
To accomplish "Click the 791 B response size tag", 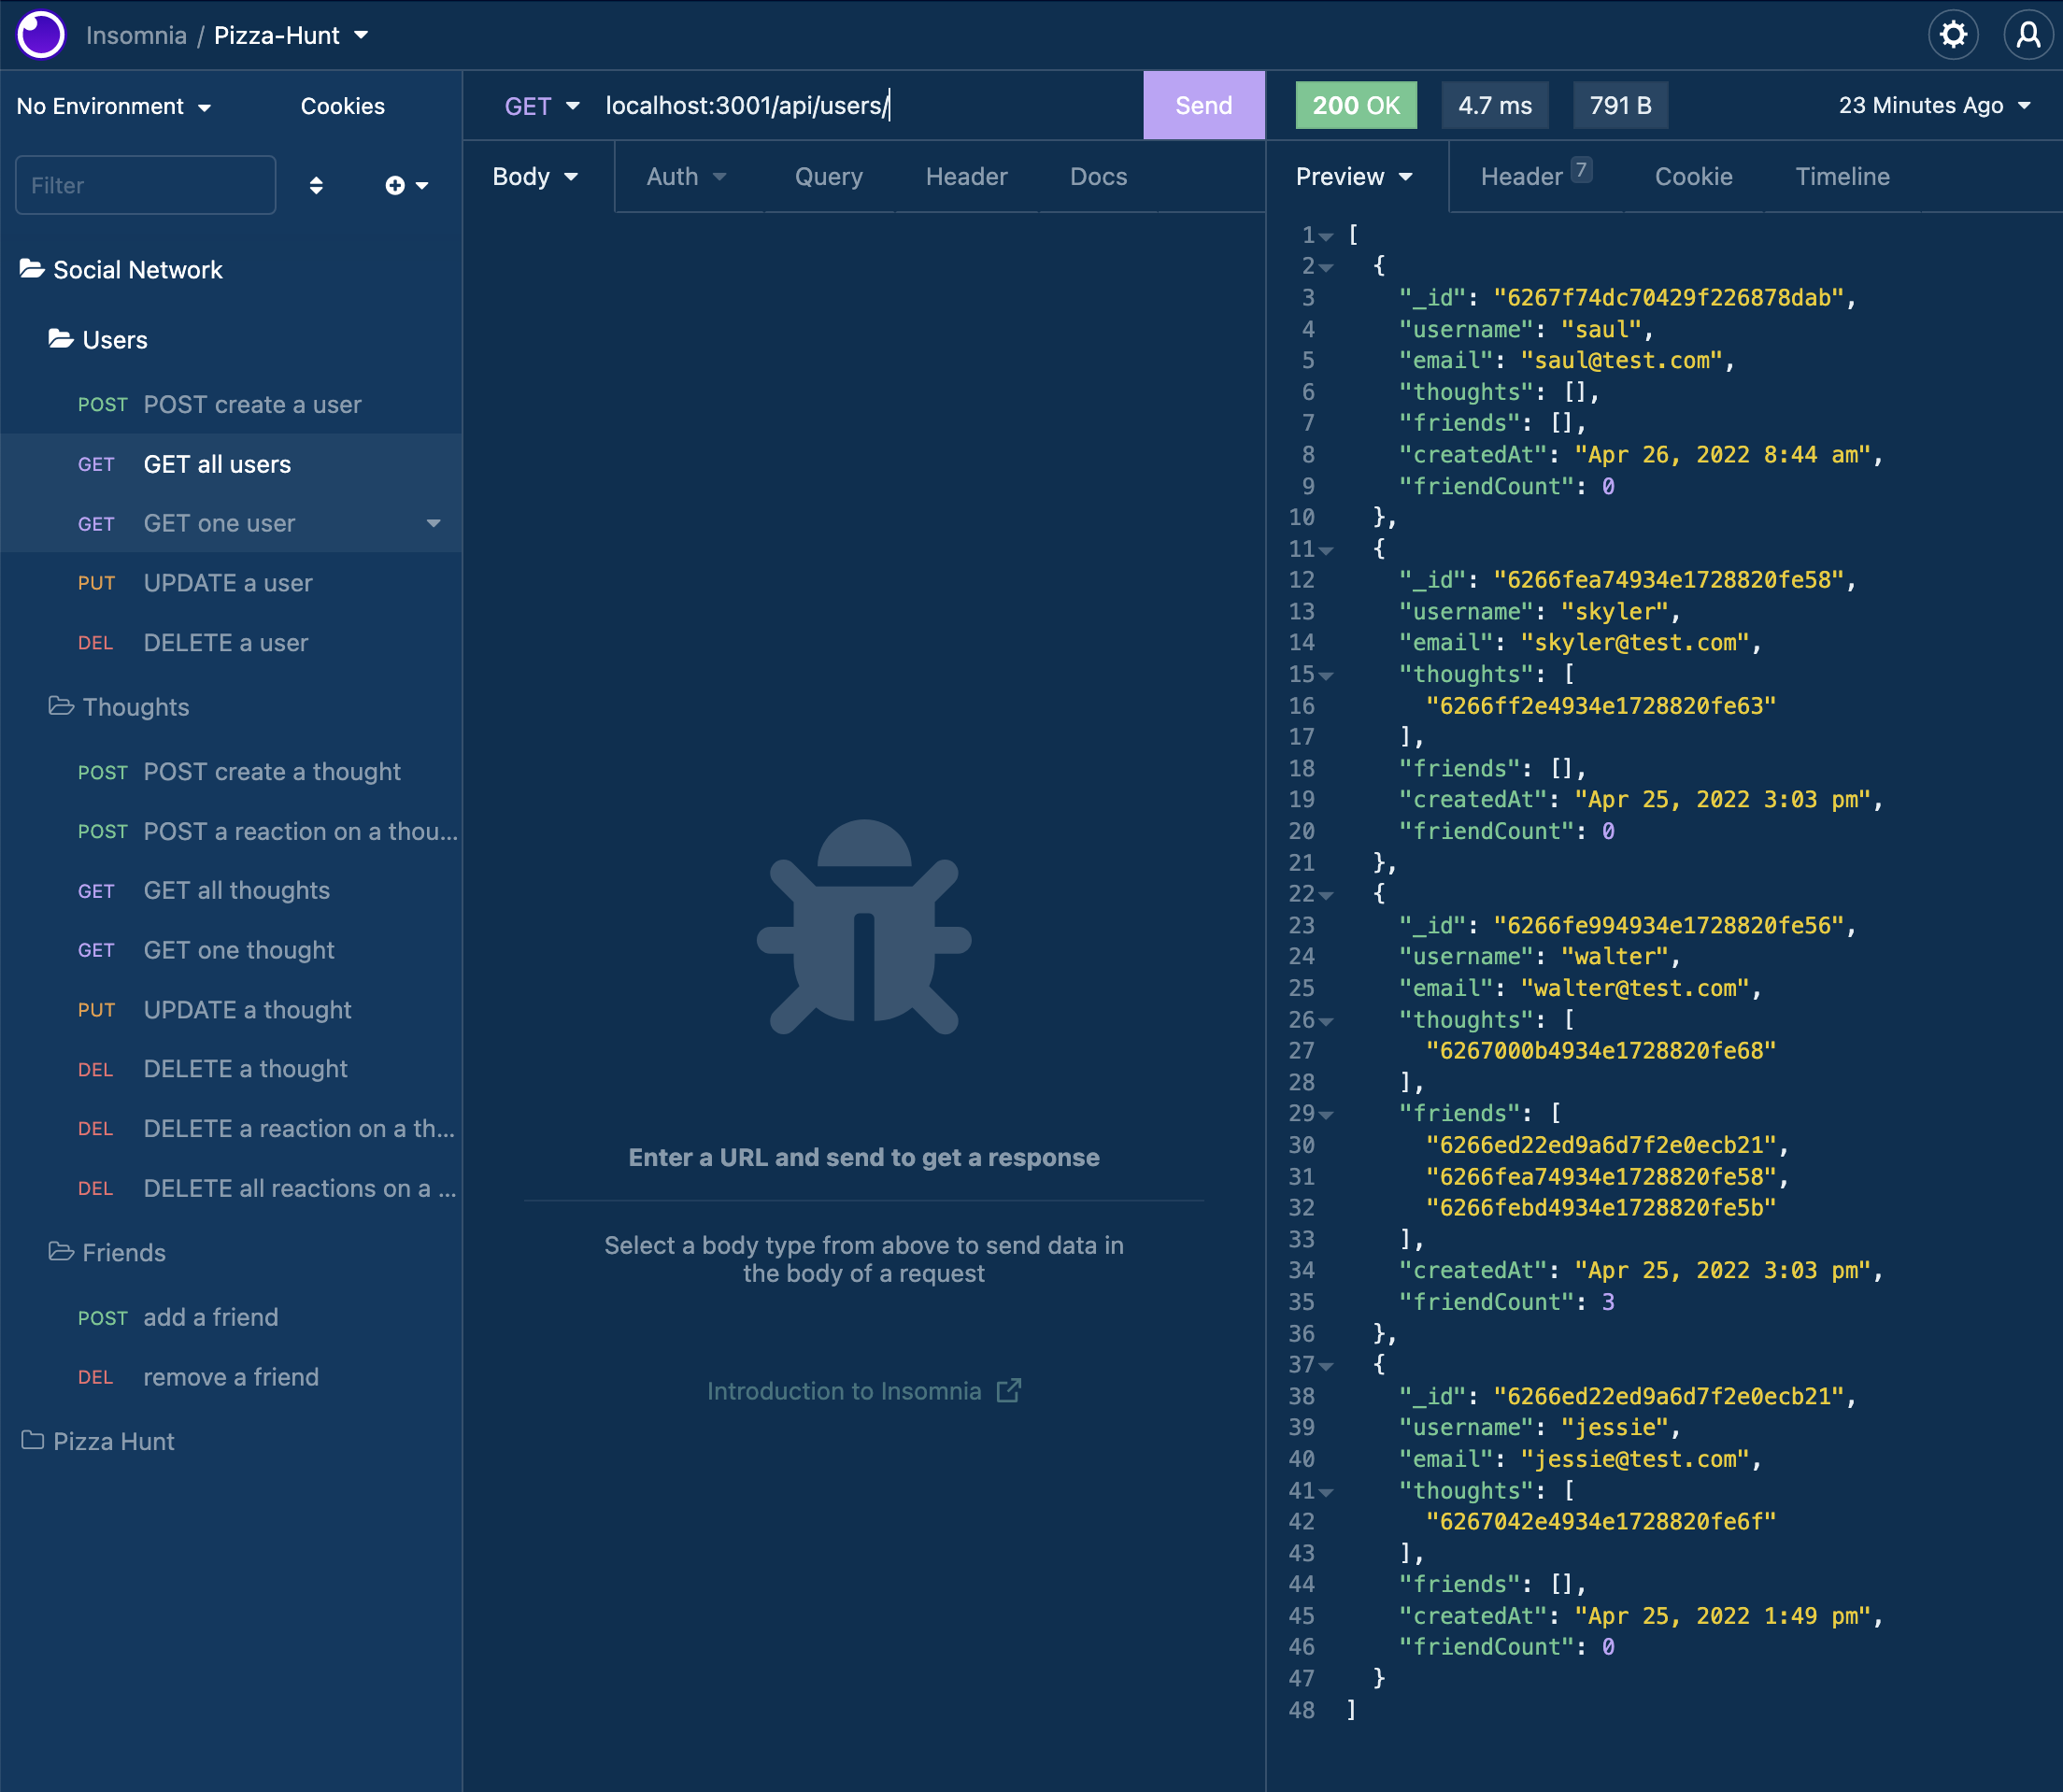I will pyautogui.click(x=1620, y=105).
